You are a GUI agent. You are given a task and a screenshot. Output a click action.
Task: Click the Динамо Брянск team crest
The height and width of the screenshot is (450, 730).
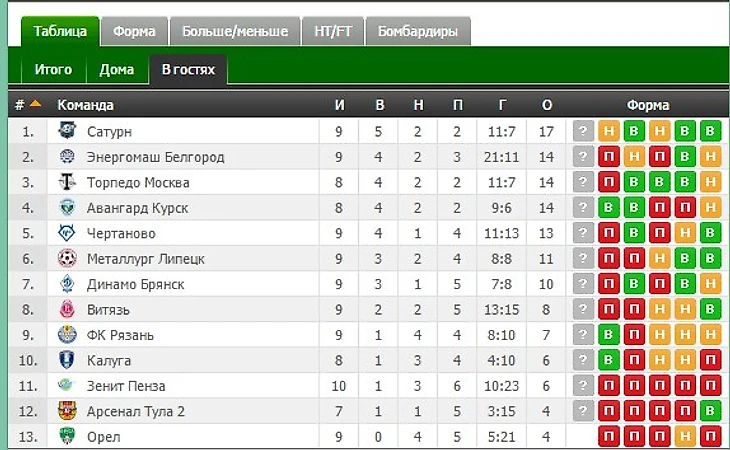tap(67, 284)
